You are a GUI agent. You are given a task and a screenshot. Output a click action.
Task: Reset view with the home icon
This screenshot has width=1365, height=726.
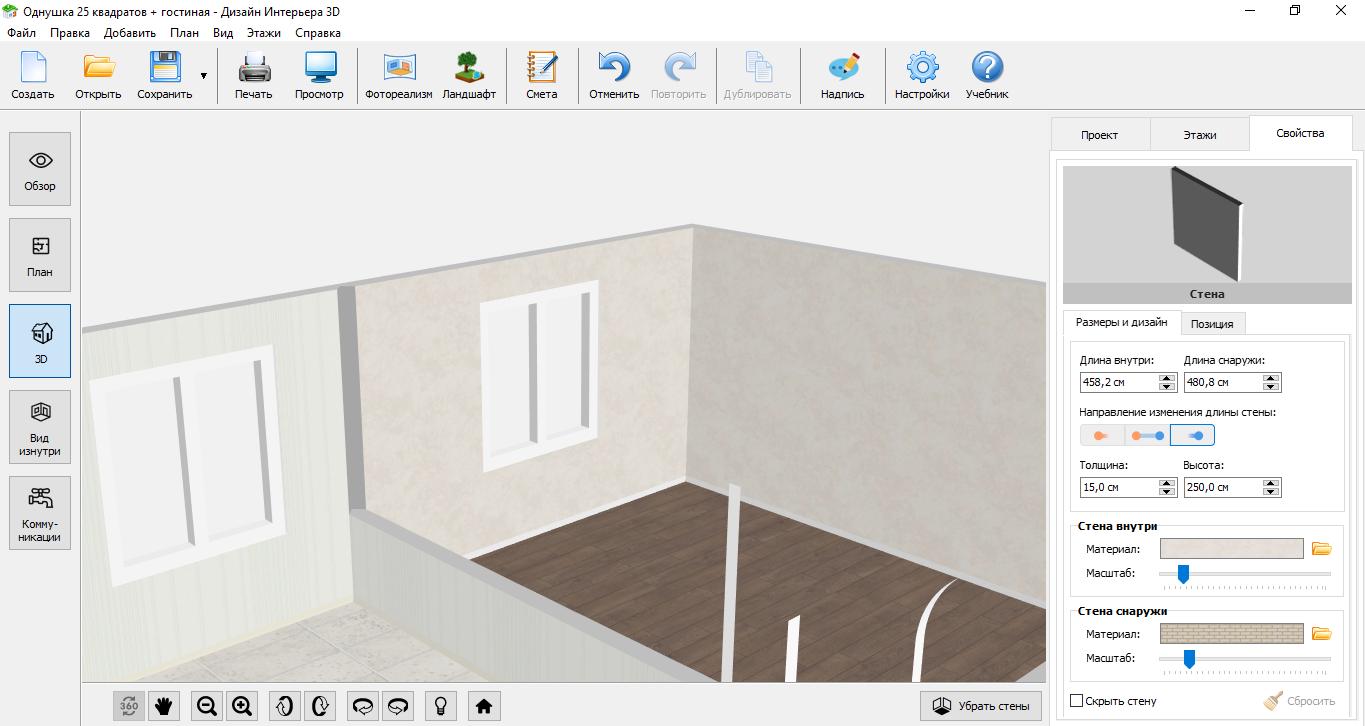point(484,706)
